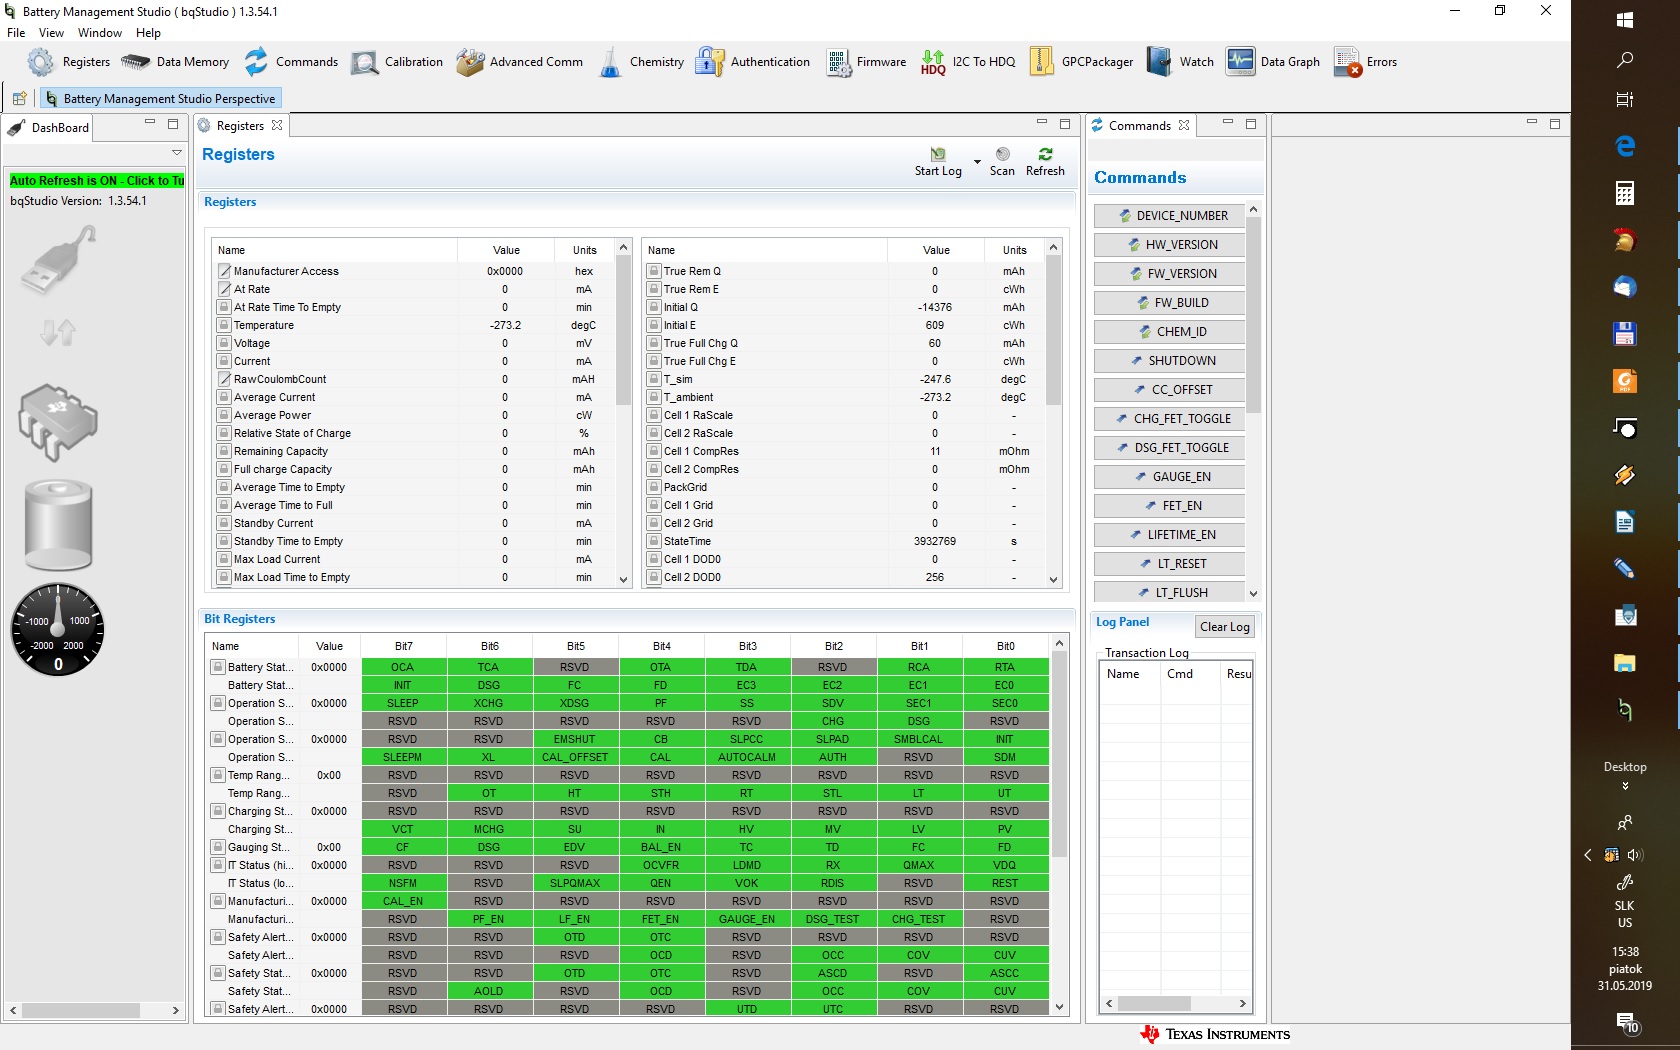Expand the Desktop toolbar chevron in taskbar

coord(1625,786)
